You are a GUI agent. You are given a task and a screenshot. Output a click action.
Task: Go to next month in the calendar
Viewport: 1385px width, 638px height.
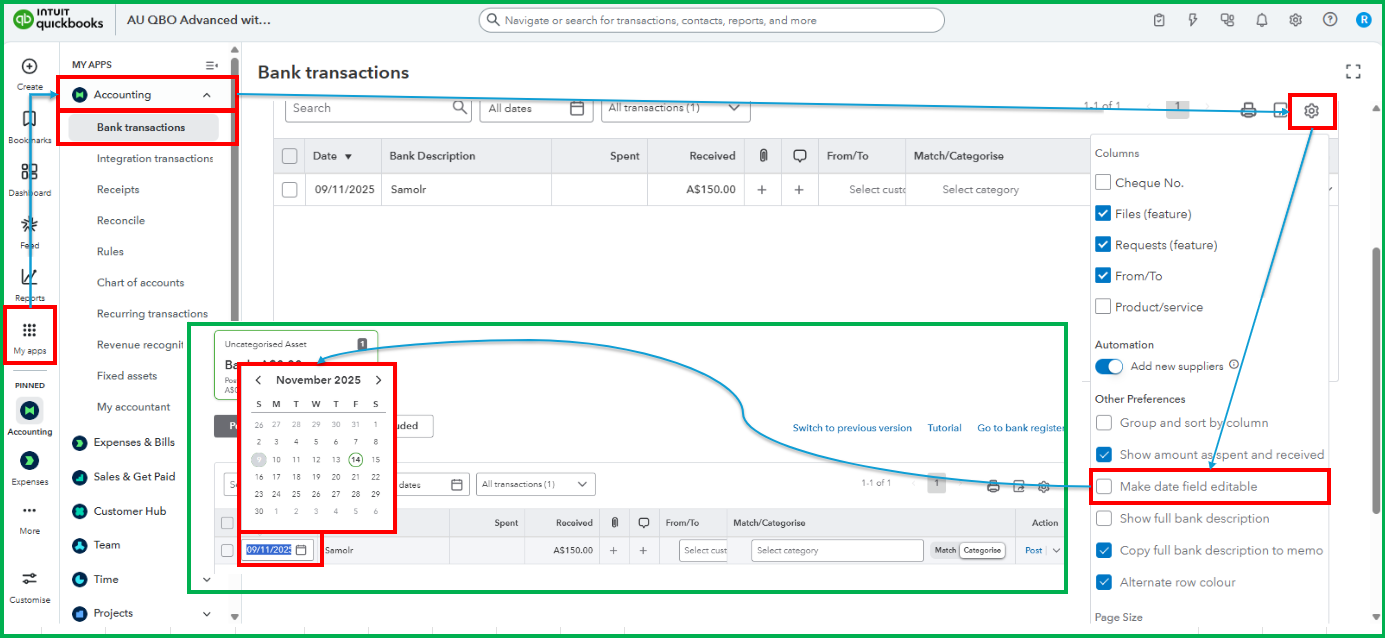click(378, 380)
